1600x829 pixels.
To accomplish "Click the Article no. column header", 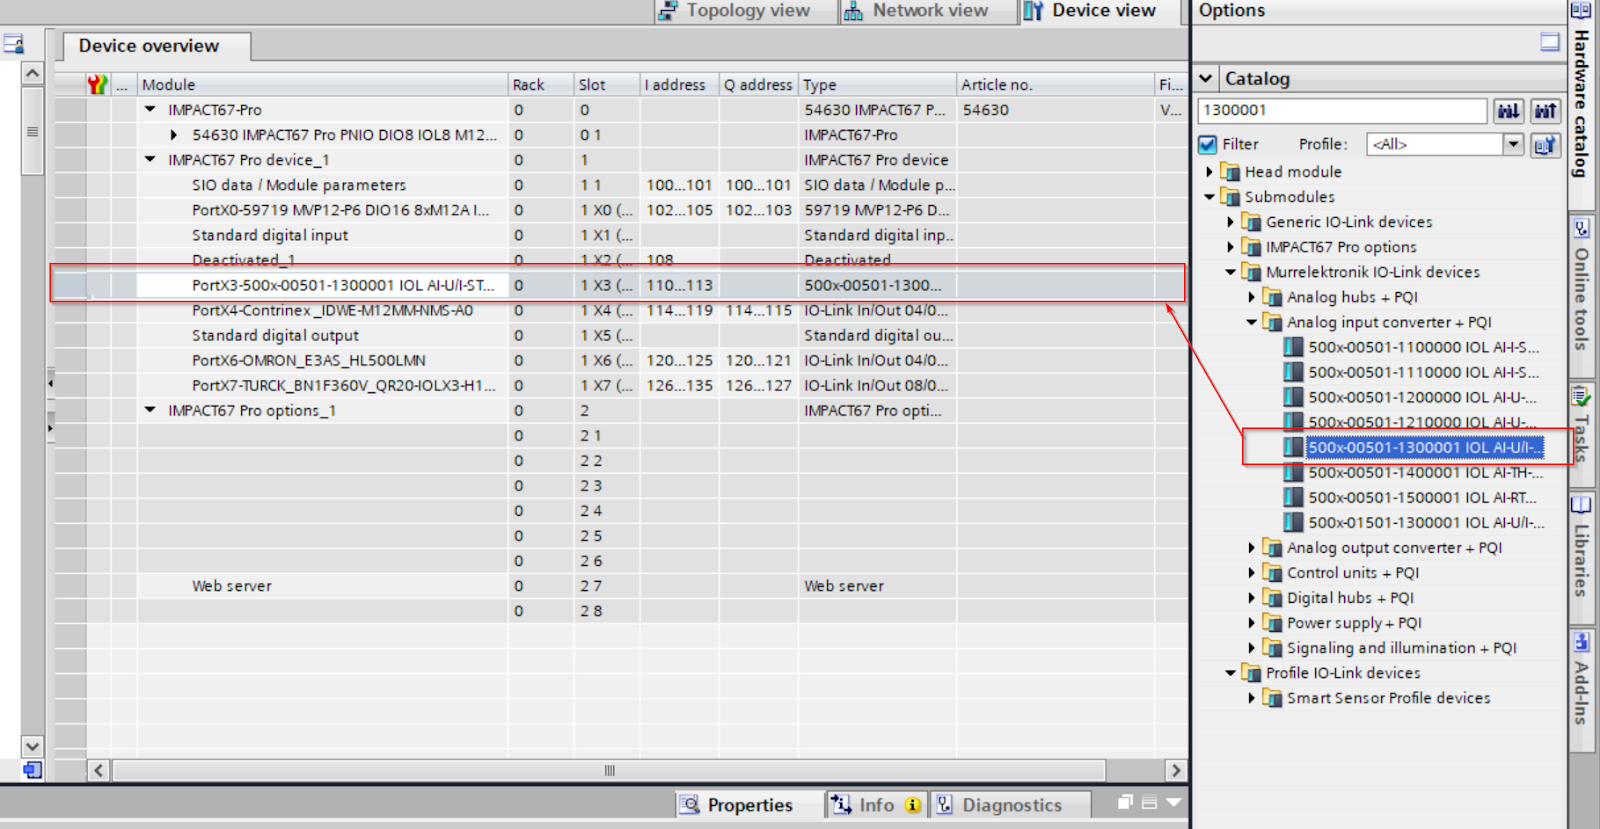I will [1055, 85].
